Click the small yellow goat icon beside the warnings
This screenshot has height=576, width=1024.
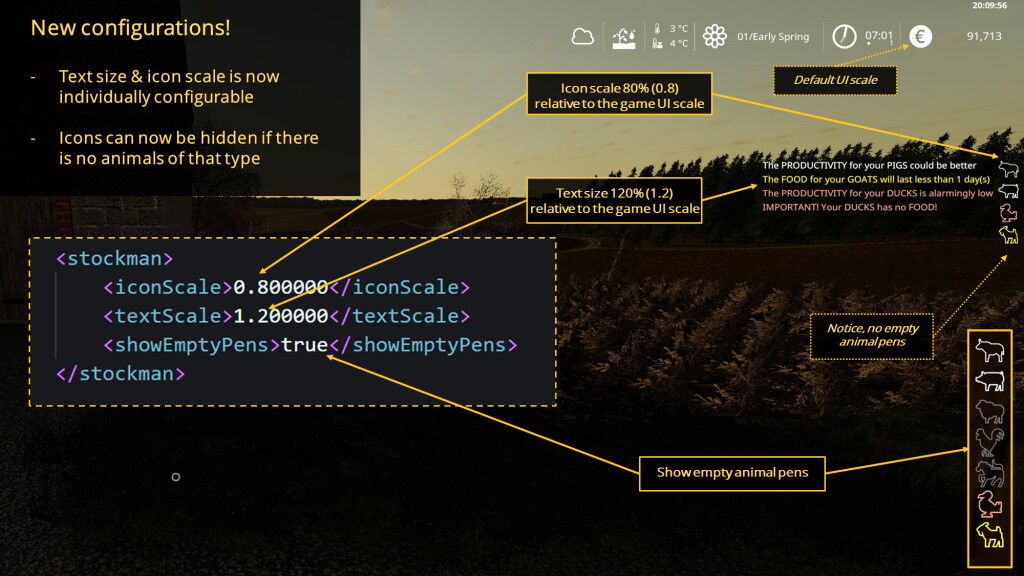(x=1008, y=234)
